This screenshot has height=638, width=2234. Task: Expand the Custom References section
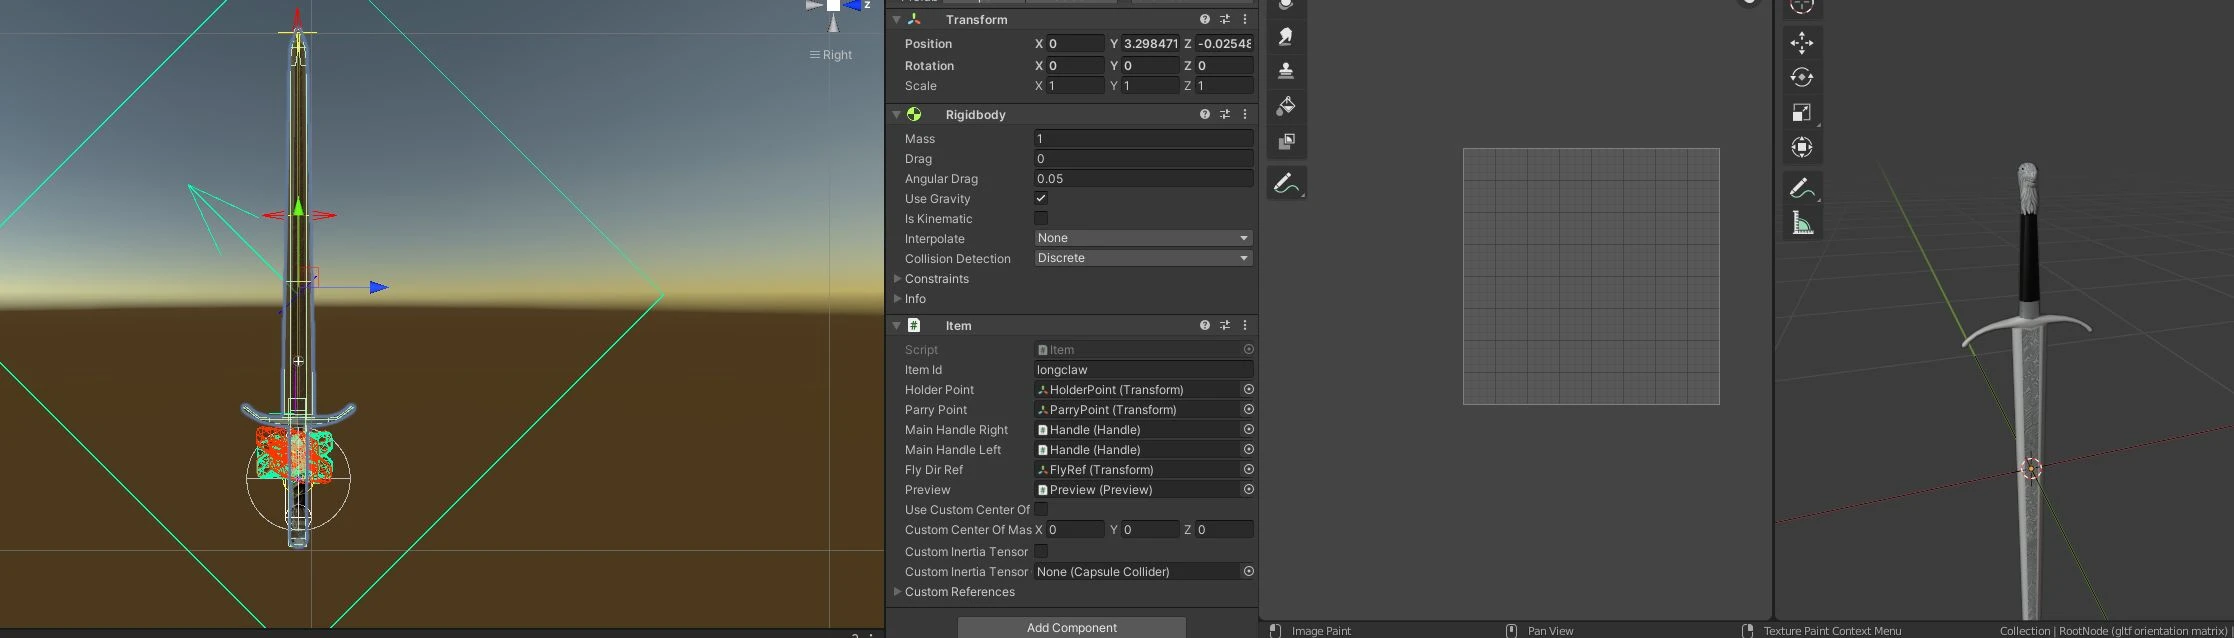897,591
